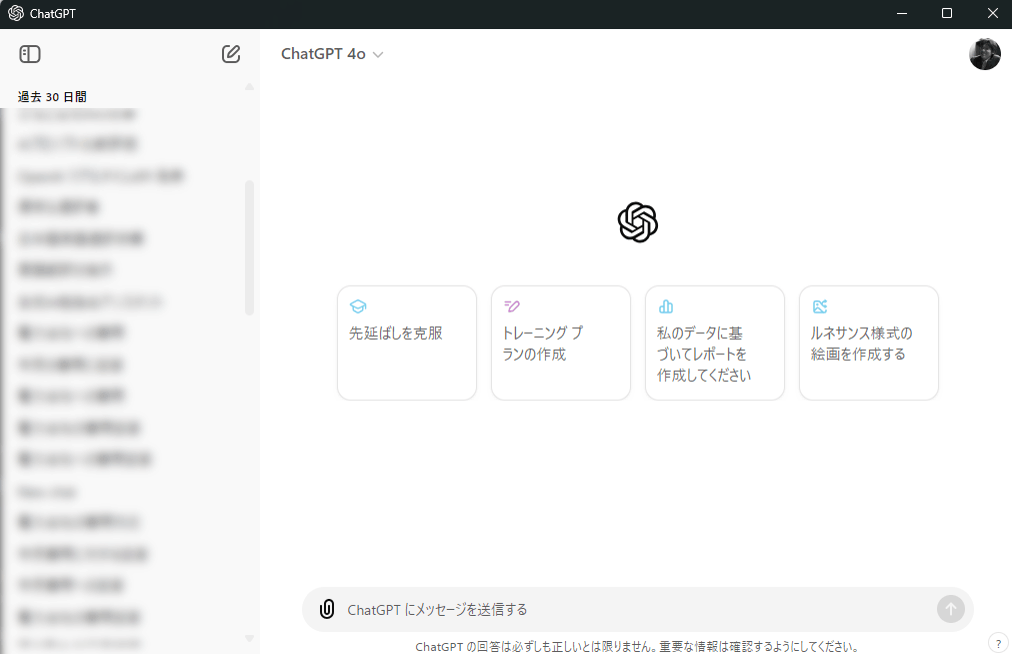1012x654 pixels.
Task: Open the user profile avatar menu
Action: click(x=984, y=54)
